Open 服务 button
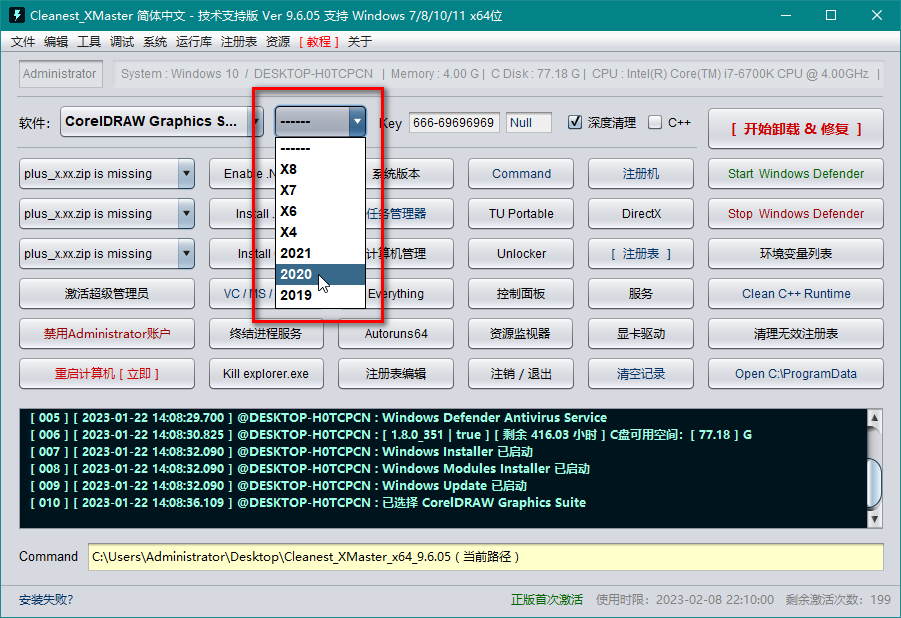901x618 pixels. point(641,294)
